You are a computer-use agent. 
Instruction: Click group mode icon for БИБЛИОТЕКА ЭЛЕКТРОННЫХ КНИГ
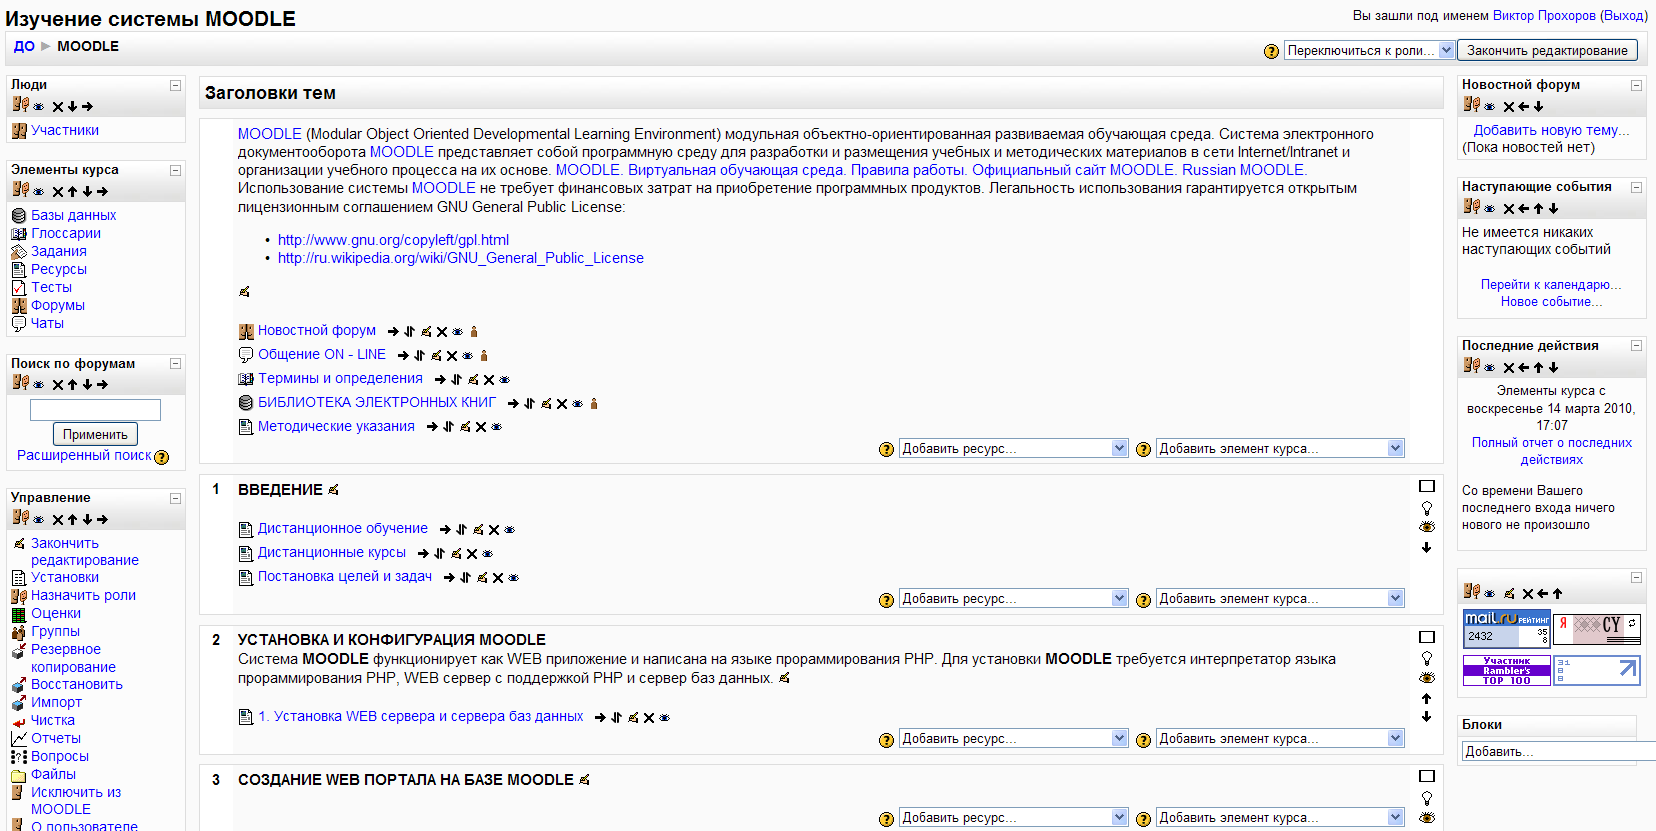click(594, 403)
